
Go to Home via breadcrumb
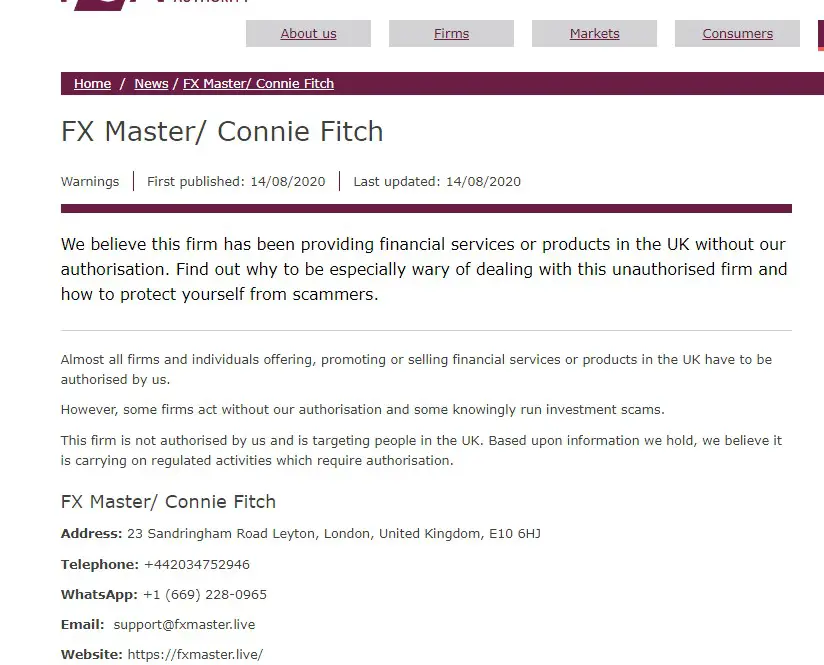[x=92, y=84]
